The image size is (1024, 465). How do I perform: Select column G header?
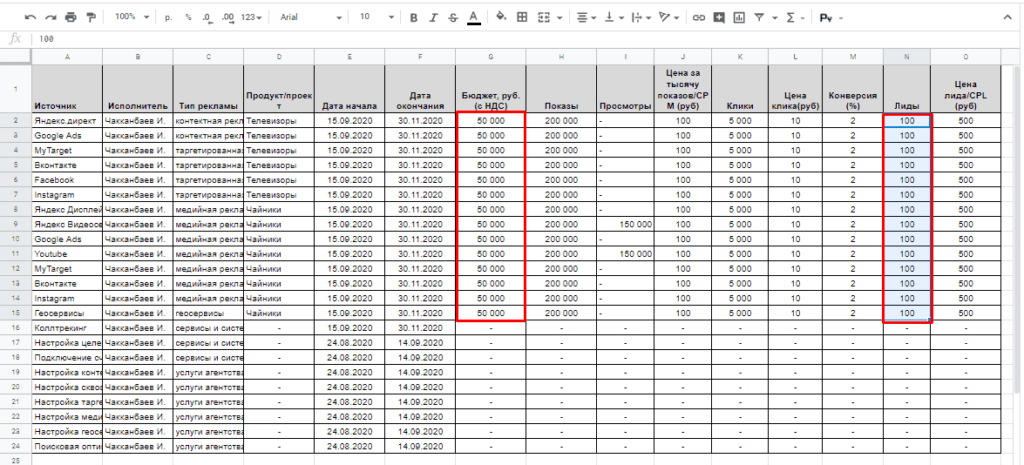pyautogui.click(x=491, y=57)
